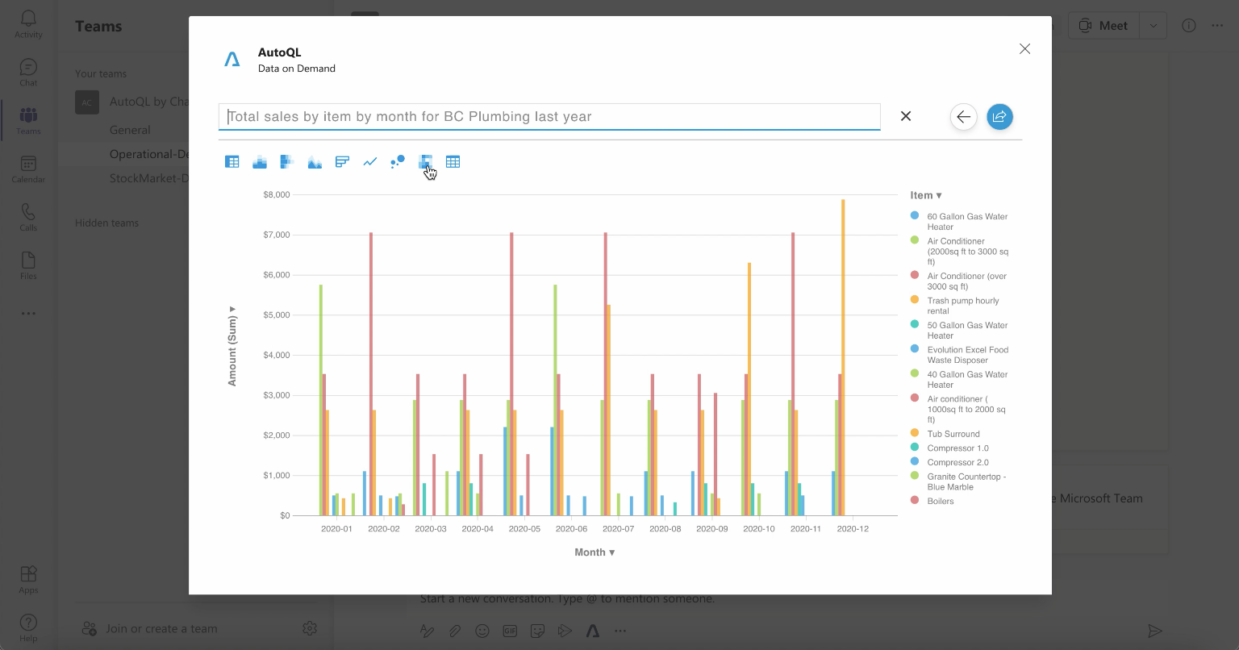The width and height of the screenshot is (1239, 650).
Task: Open more apps ellipsis in the sidebar
Action: coord(28,313)
